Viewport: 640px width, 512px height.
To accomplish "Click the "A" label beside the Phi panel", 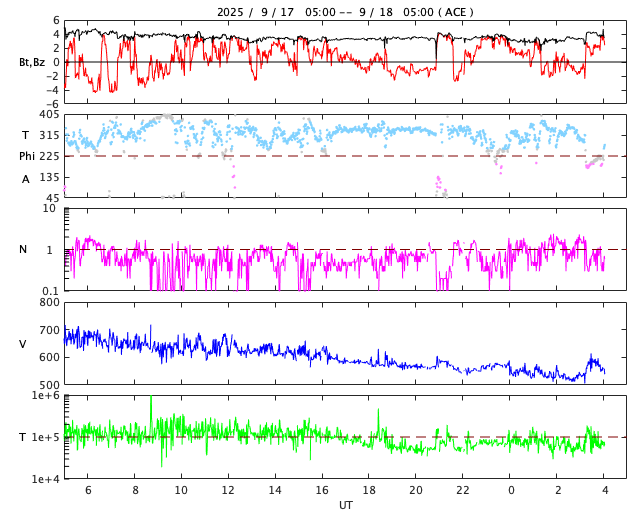I will tap(26, 179).
